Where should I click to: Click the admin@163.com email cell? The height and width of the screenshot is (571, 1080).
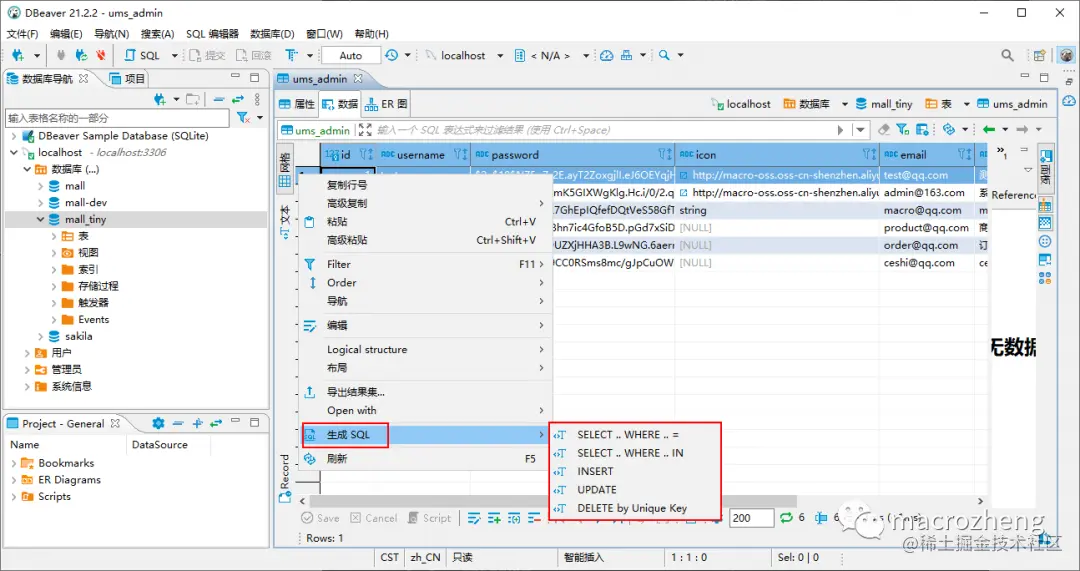coord(926,193)
